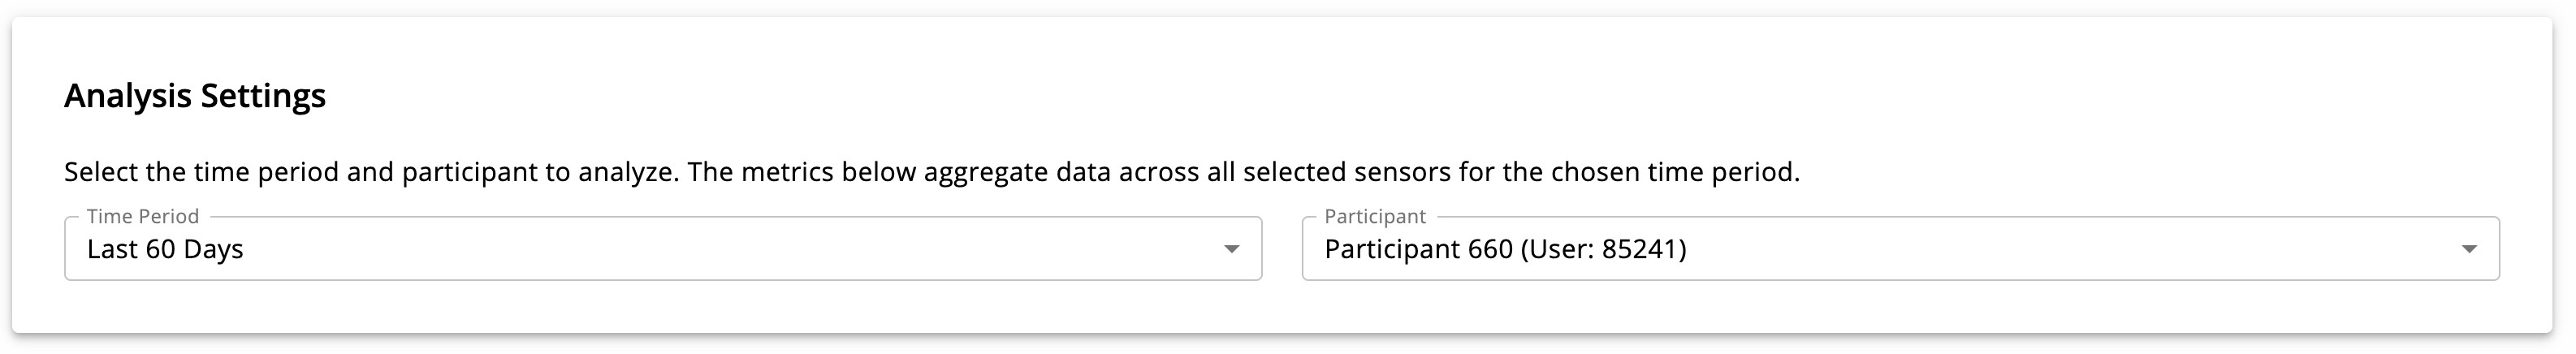Screen dimensions: 2576x354
Task: Click "Select the time period" instruction text
Action: pos(201,172)
